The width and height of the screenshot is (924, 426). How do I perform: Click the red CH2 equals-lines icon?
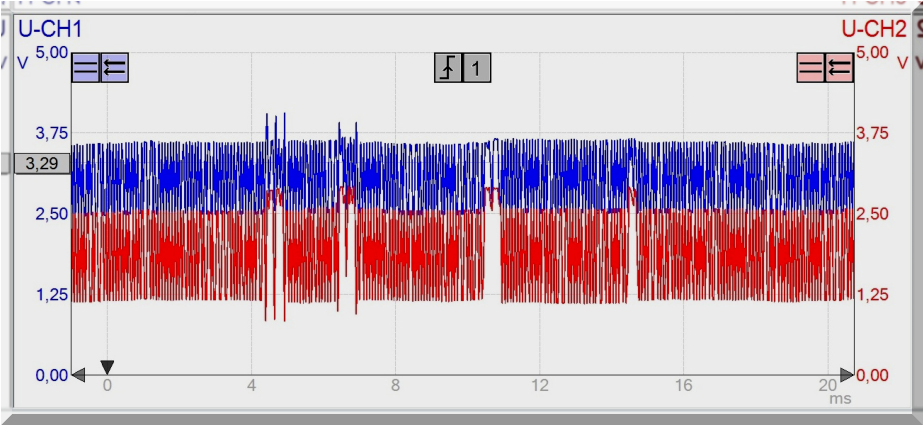point(810,67)
